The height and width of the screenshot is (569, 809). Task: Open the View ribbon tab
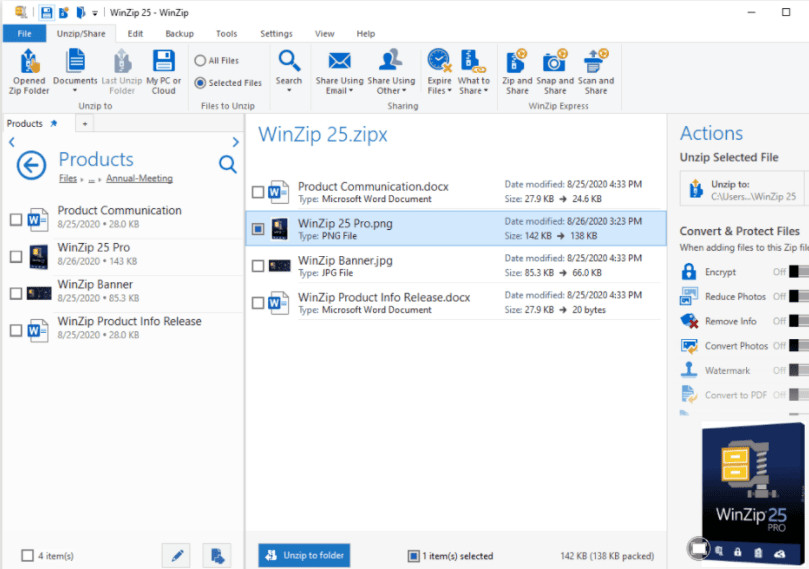(x=325, y=34)
